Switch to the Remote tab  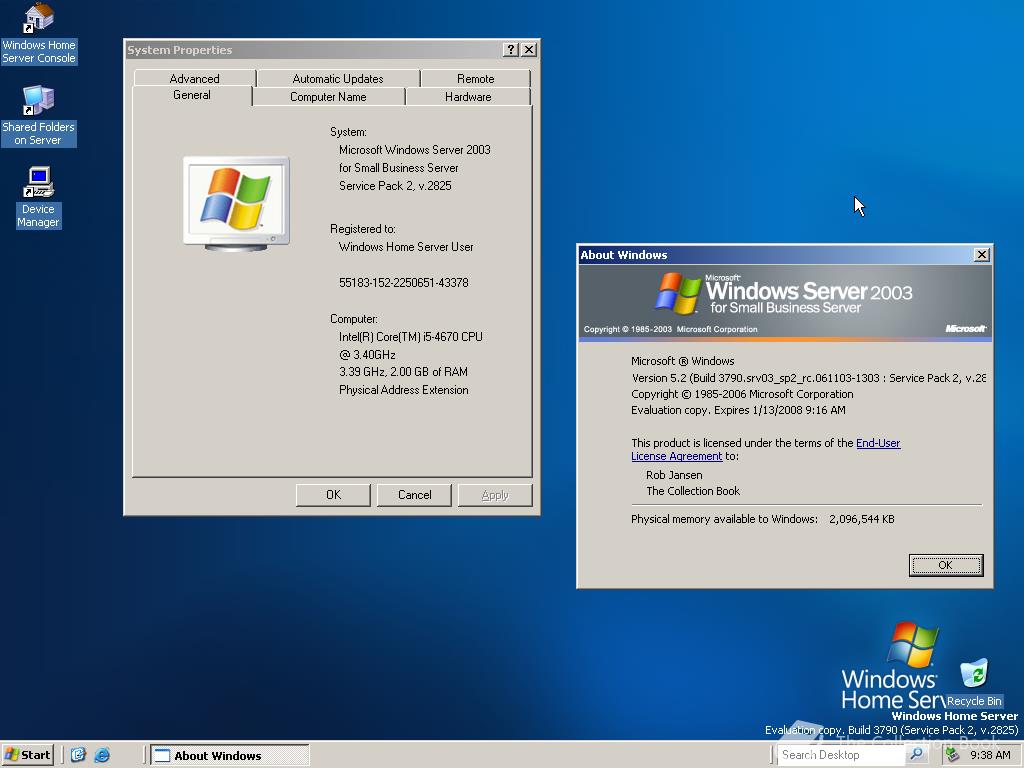[475, 78]
